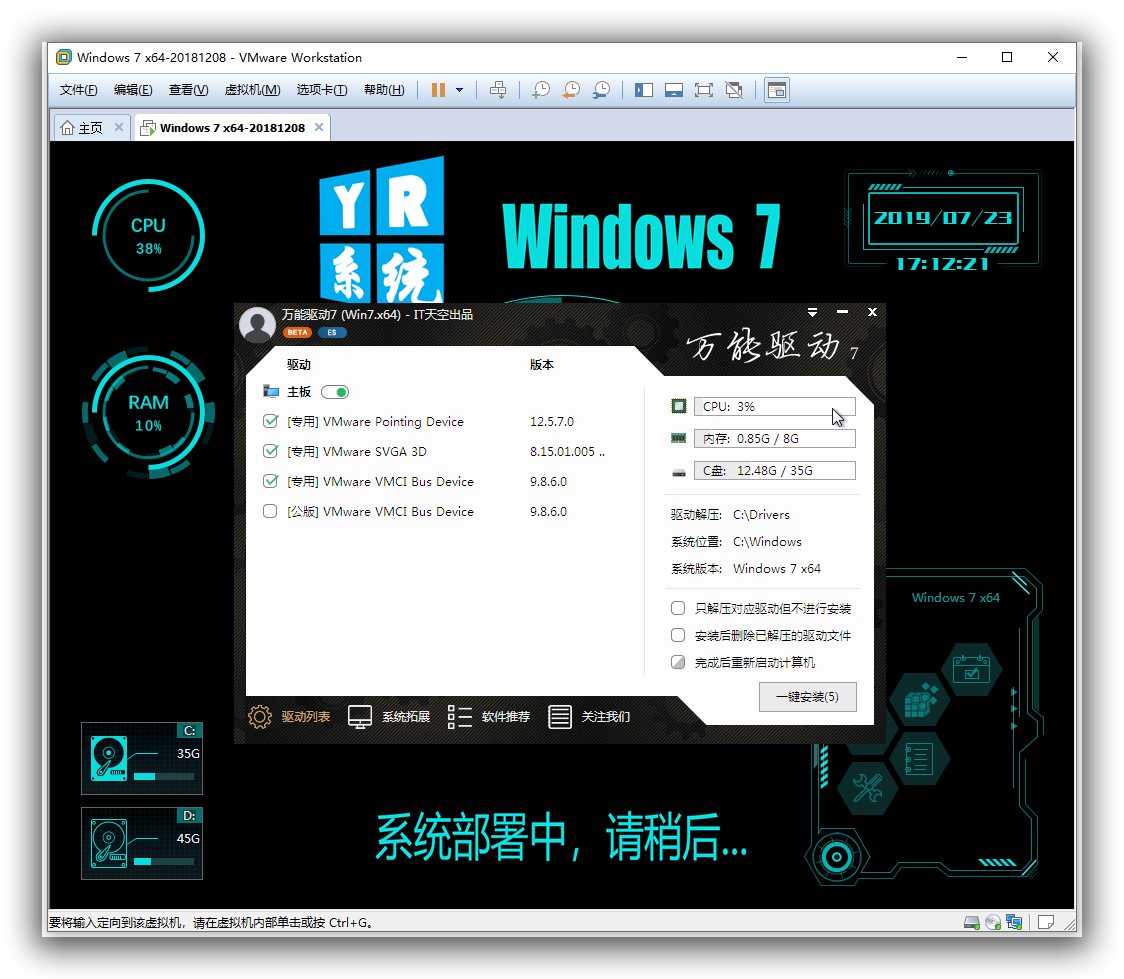This screenshot has height=979, width=1124.
Task: Enable 安装后删除已解压的驱动文件 option
Action: click(677, 635)
